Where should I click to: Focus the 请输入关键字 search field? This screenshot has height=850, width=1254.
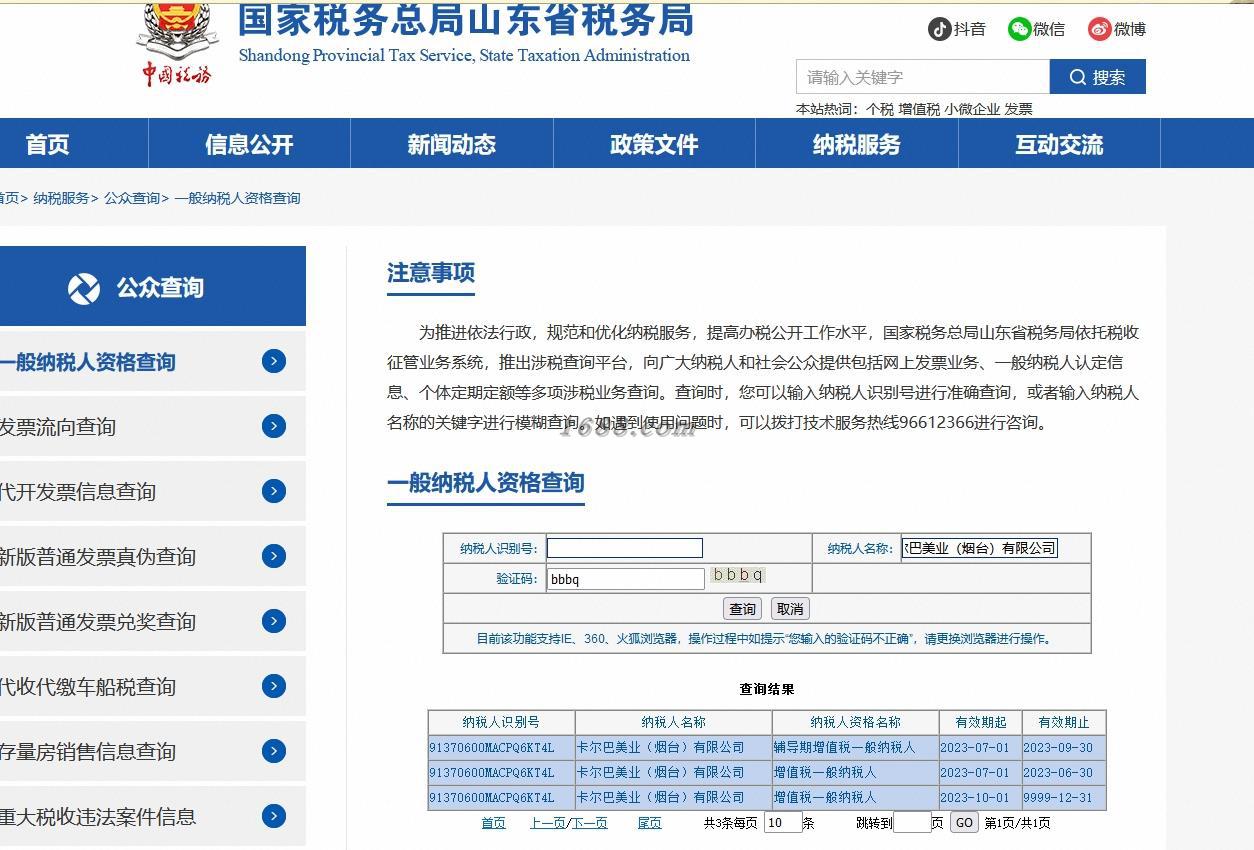click(922, 77)
